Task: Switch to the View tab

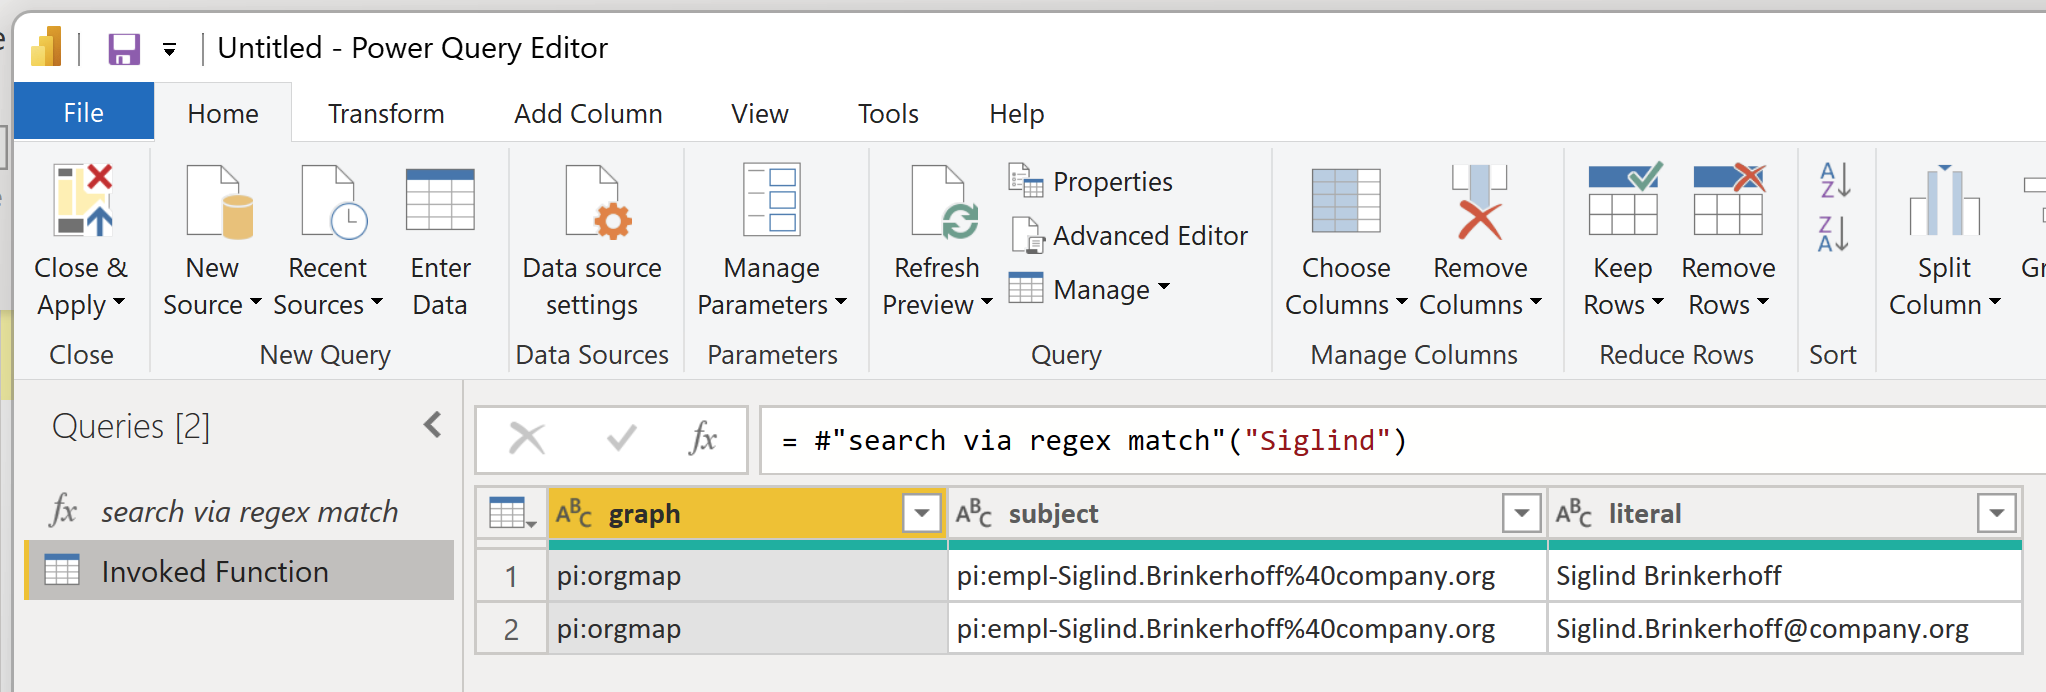Action: click(760, 113)
